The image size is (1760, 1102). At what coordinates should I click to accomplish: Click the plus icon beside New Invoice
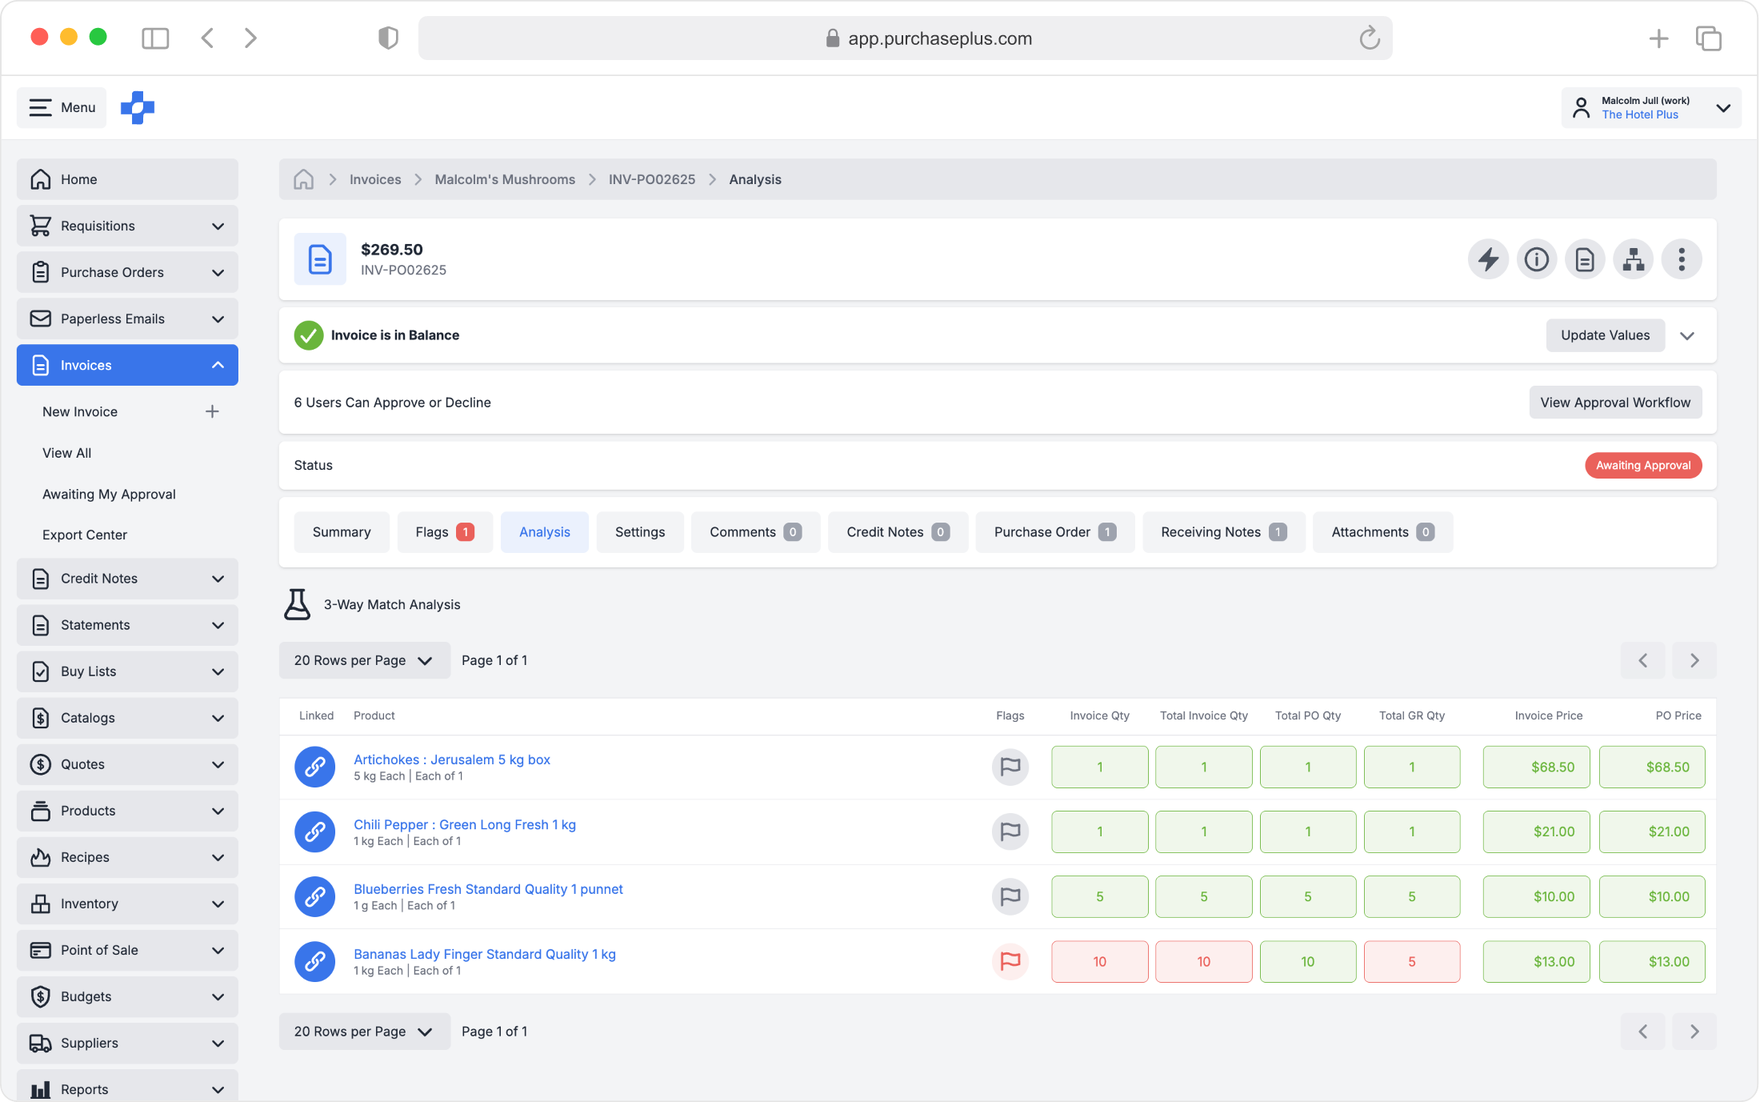[212, 412]
